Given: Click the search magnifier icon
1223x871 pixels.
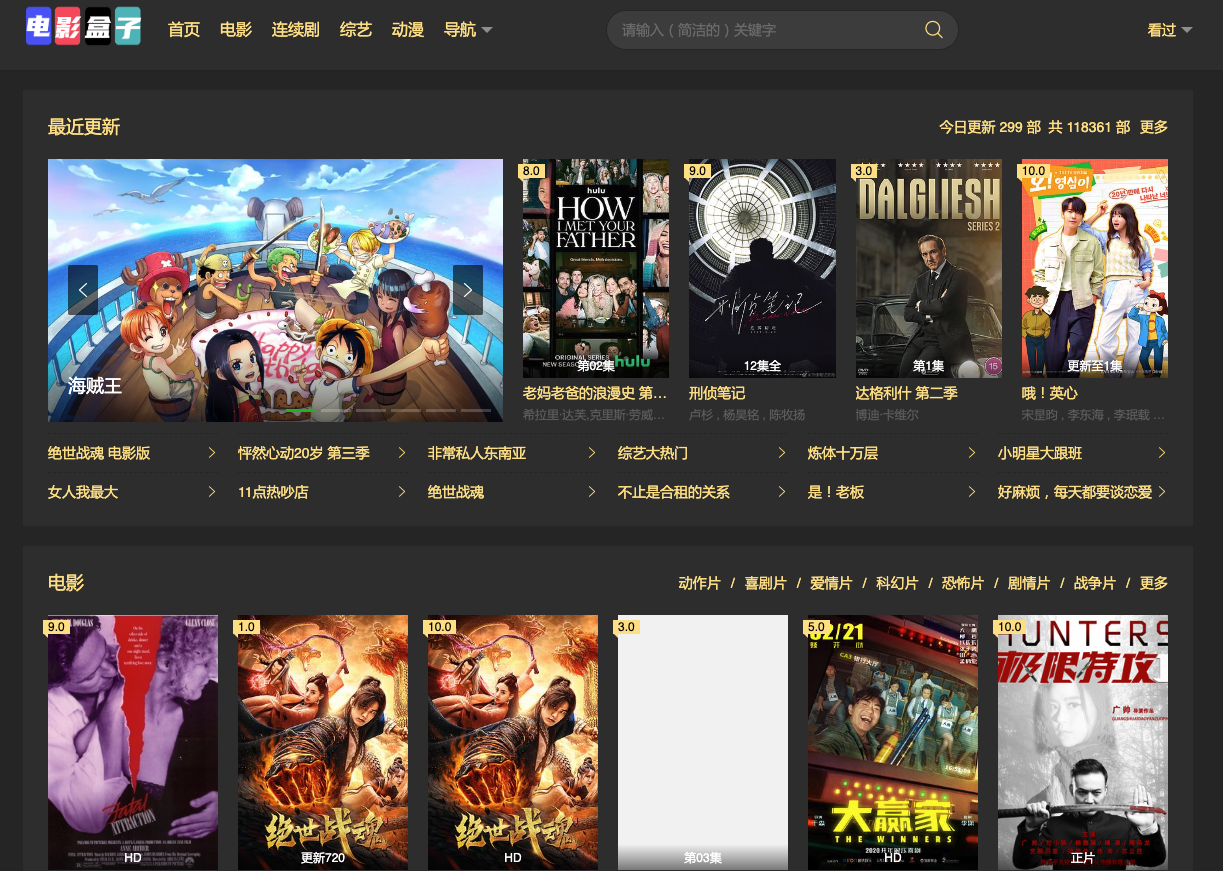Looking at the screenshot, I should coord(934,30).
